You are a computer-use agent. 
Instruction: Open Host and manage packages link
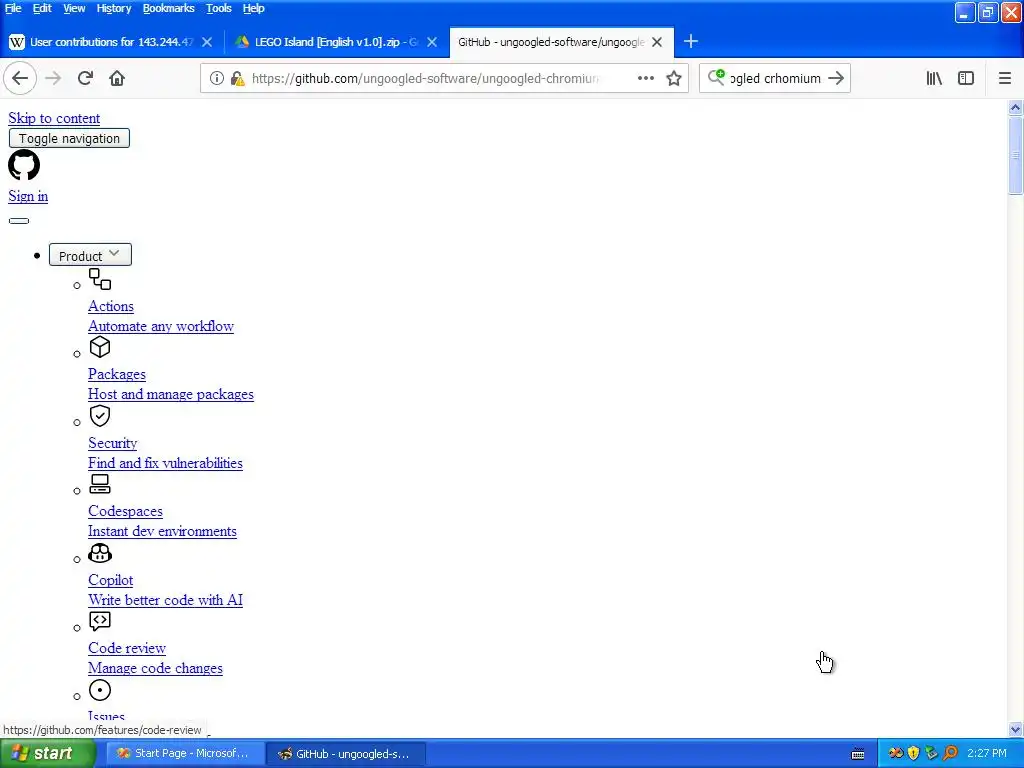tap(171, 394)
